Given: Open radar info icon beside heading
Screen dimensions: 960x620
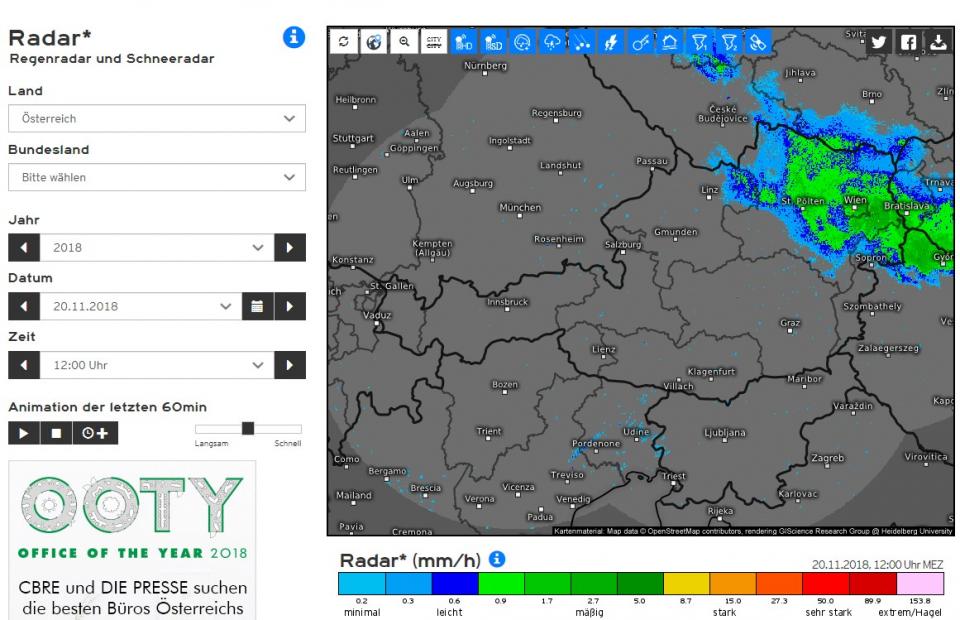Looking at the screenshot, I should click(293, 37).
